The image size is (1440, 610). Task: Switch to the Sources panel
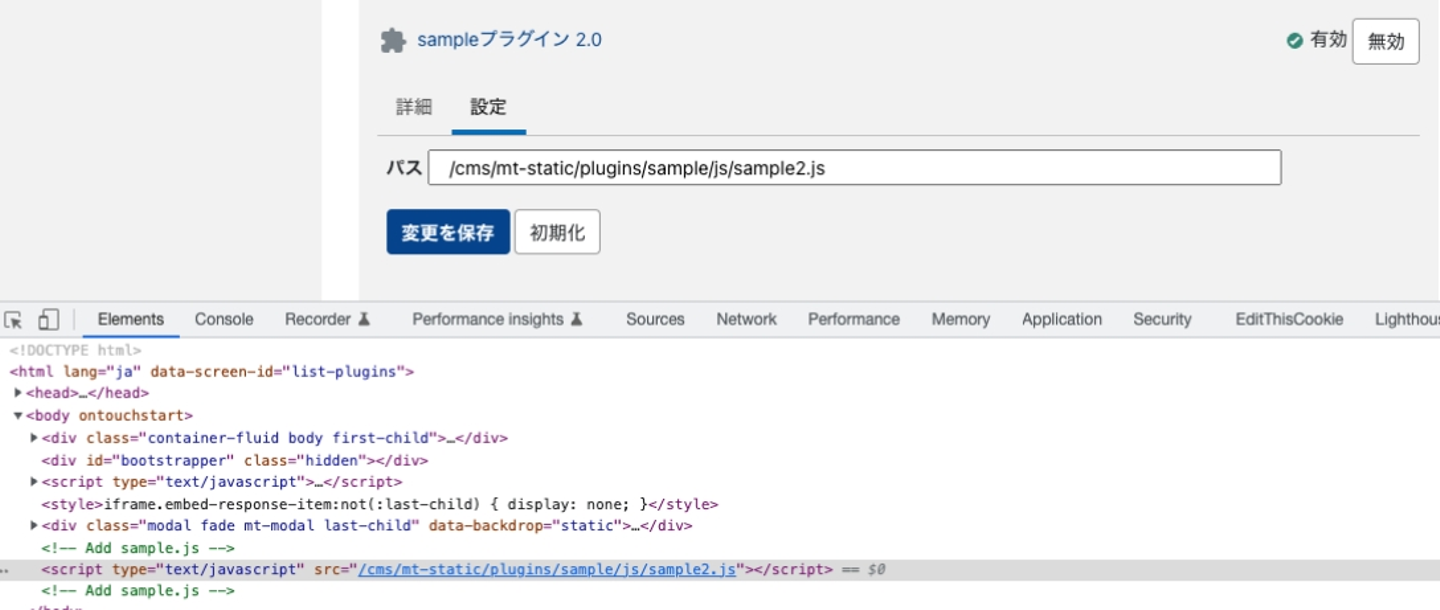[655, 320]
